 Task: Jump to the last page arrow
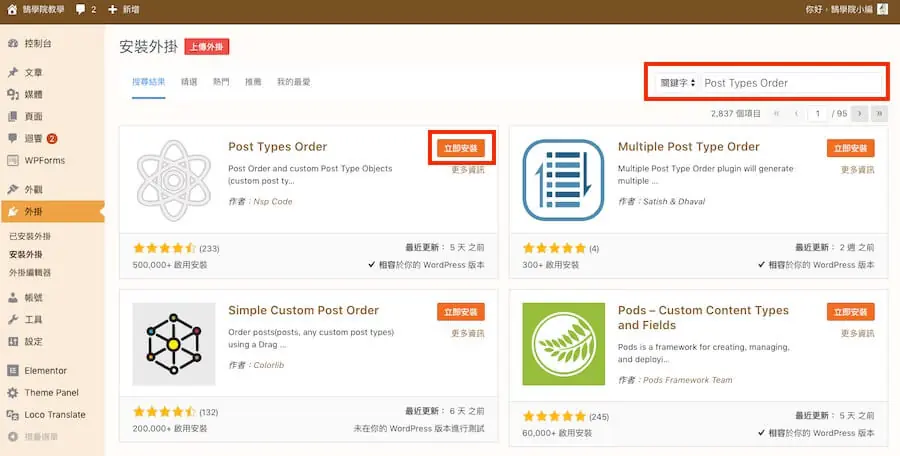[x=879, y=113]
